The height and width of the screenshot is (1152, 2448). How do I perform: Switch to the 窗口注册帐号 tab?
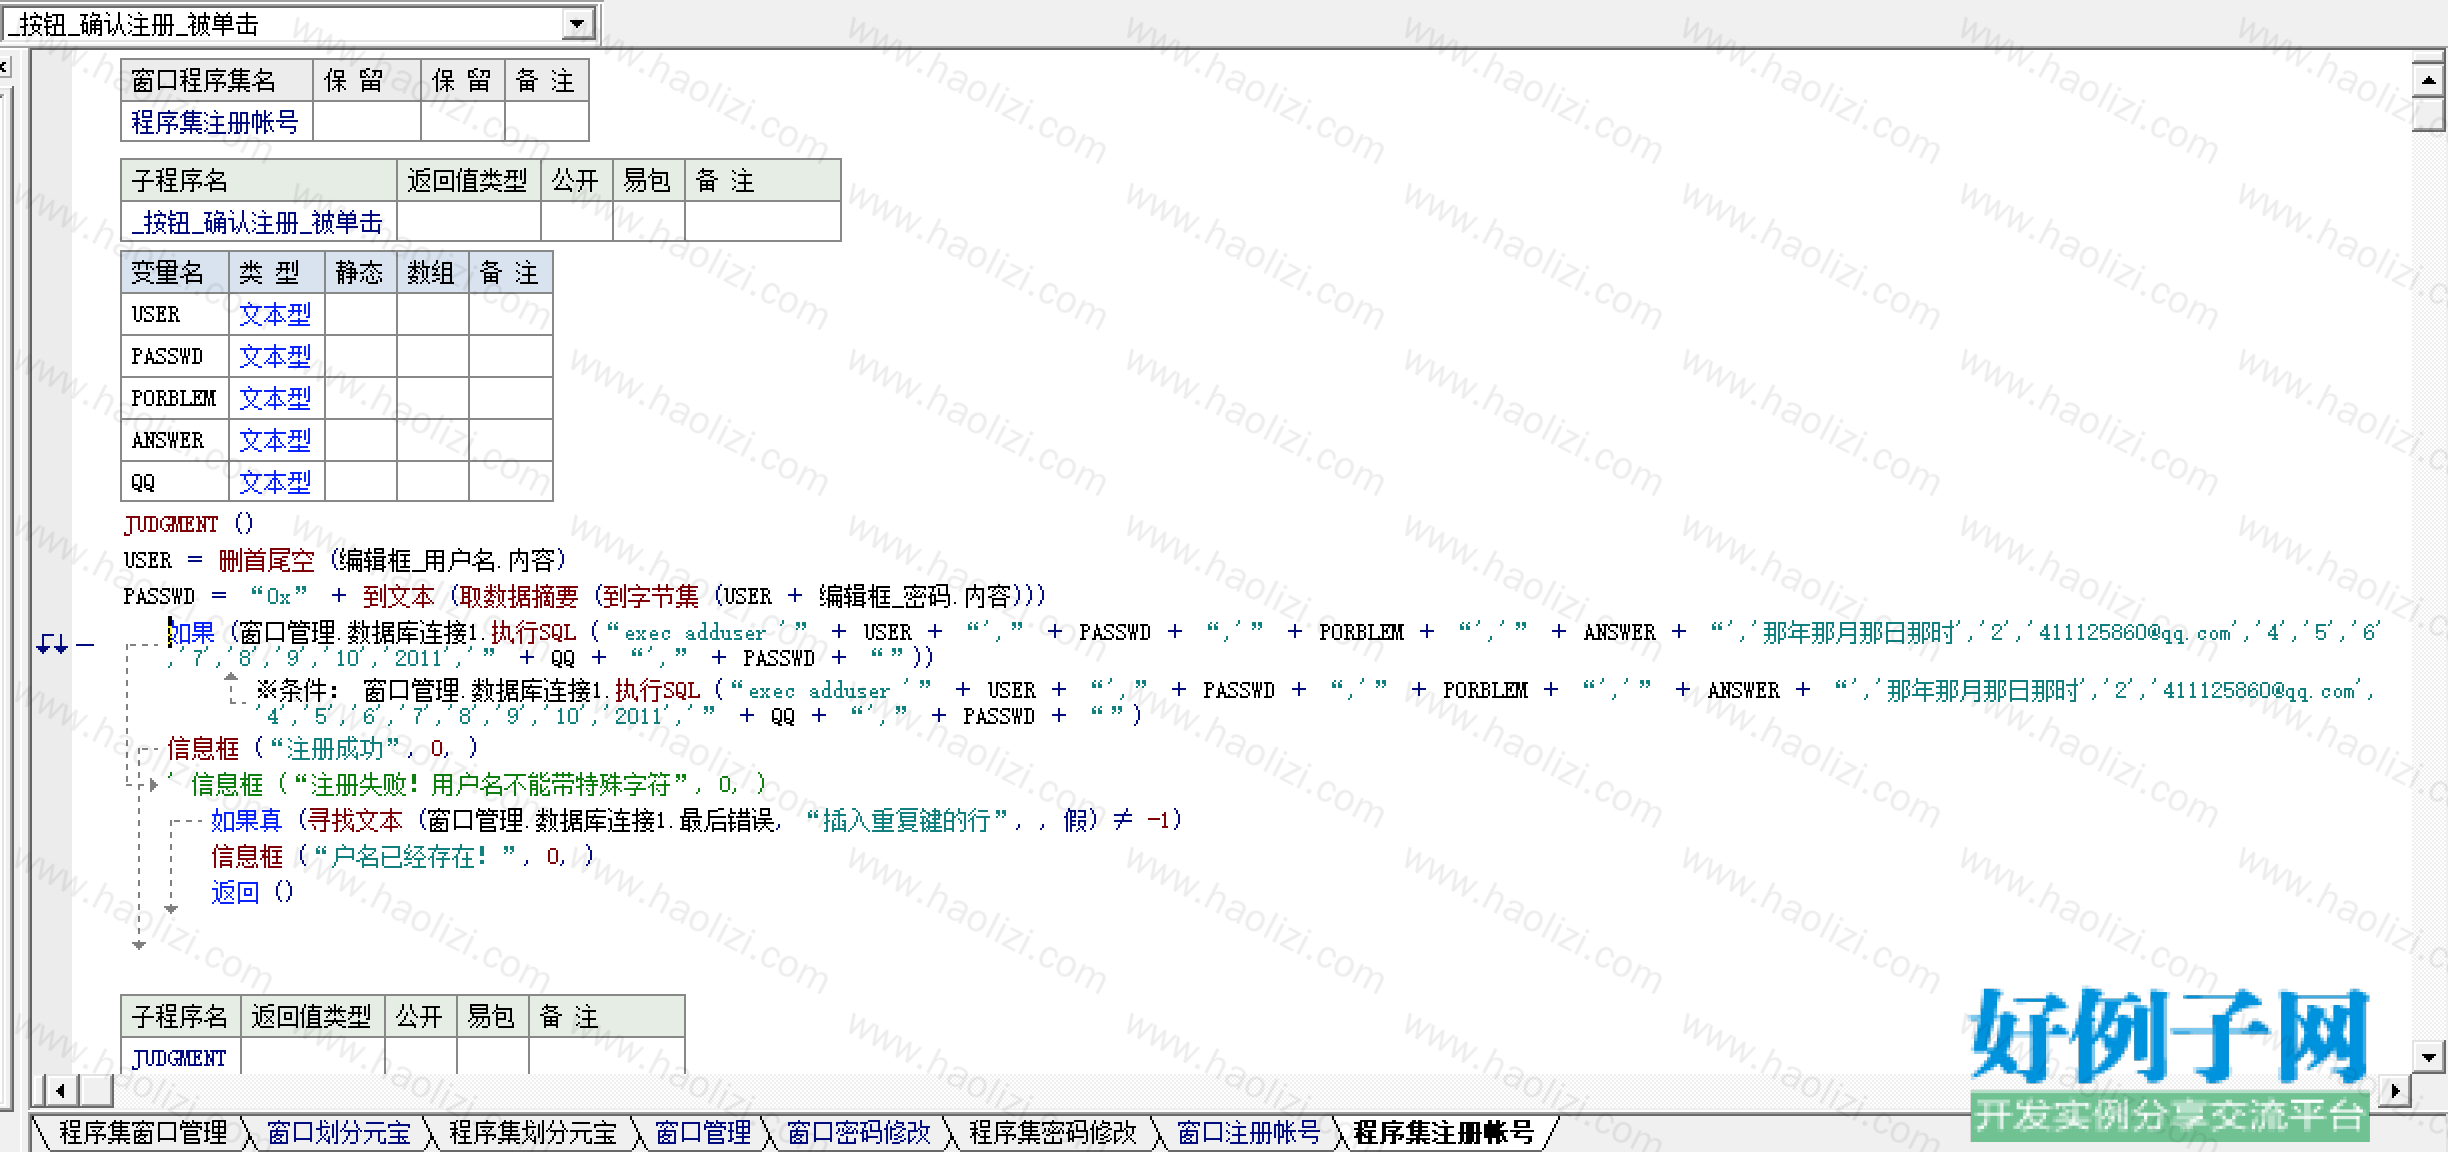[1248, 1133]
